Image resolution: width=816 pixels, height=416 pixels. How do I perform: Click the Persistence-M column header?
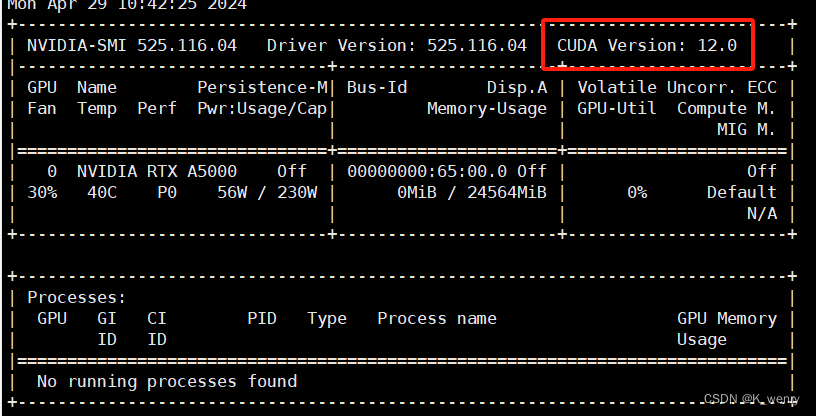coord(261,87)
